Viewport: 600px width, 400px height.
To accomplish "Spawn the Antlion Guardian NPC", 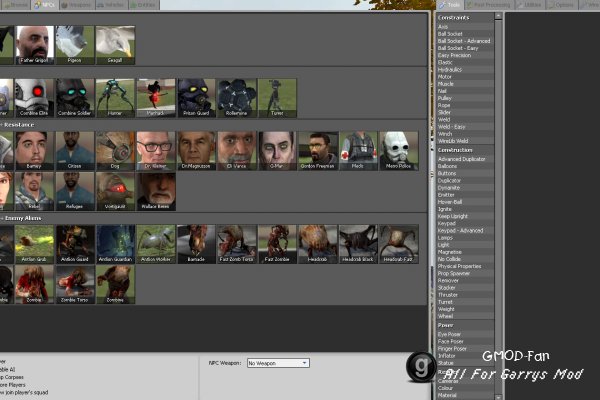I will [115, 244].
